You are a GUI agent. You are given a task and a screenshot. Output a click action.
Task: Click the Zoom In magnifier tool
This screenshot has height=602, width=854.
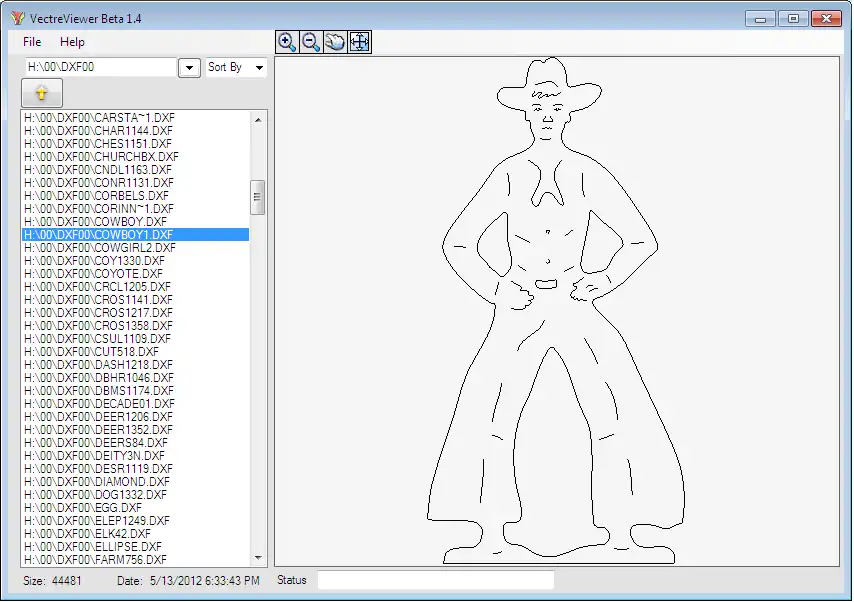(x=287, y=42)
